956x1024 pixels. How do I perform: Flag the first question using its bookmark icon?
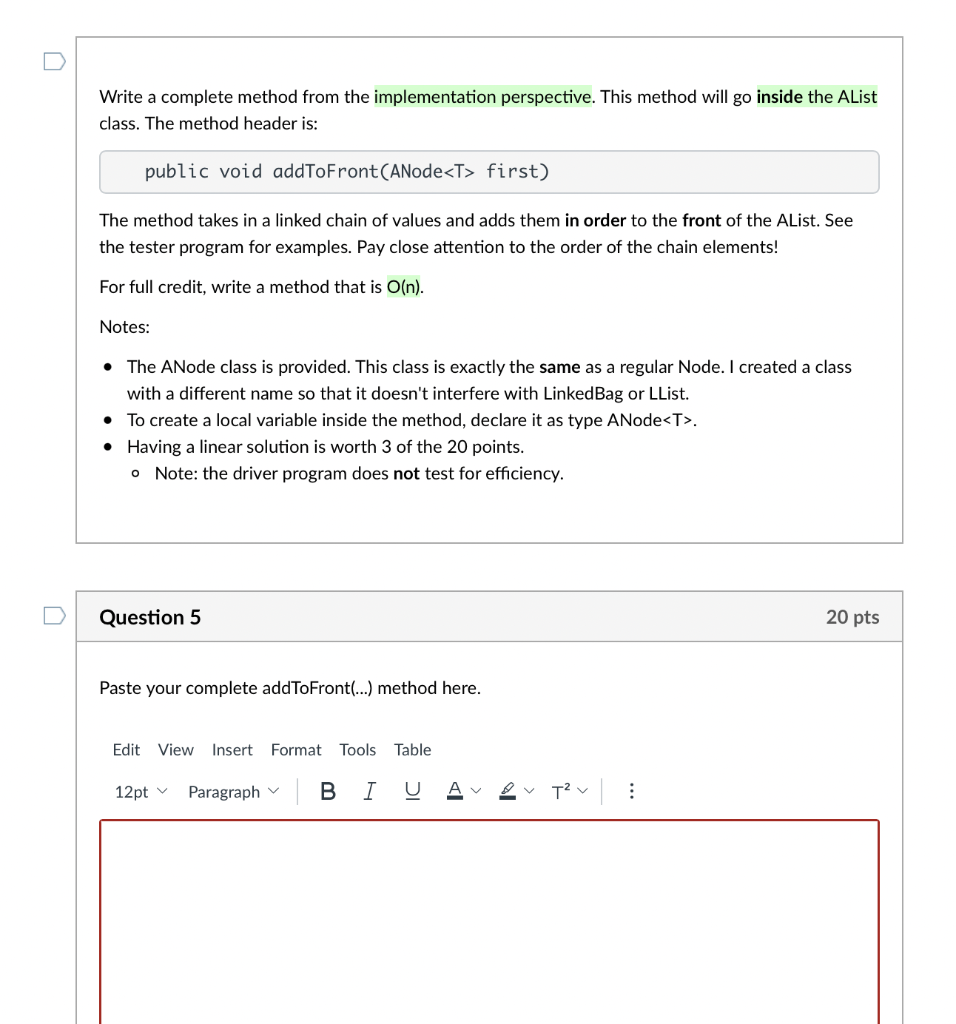coord(55,61)
